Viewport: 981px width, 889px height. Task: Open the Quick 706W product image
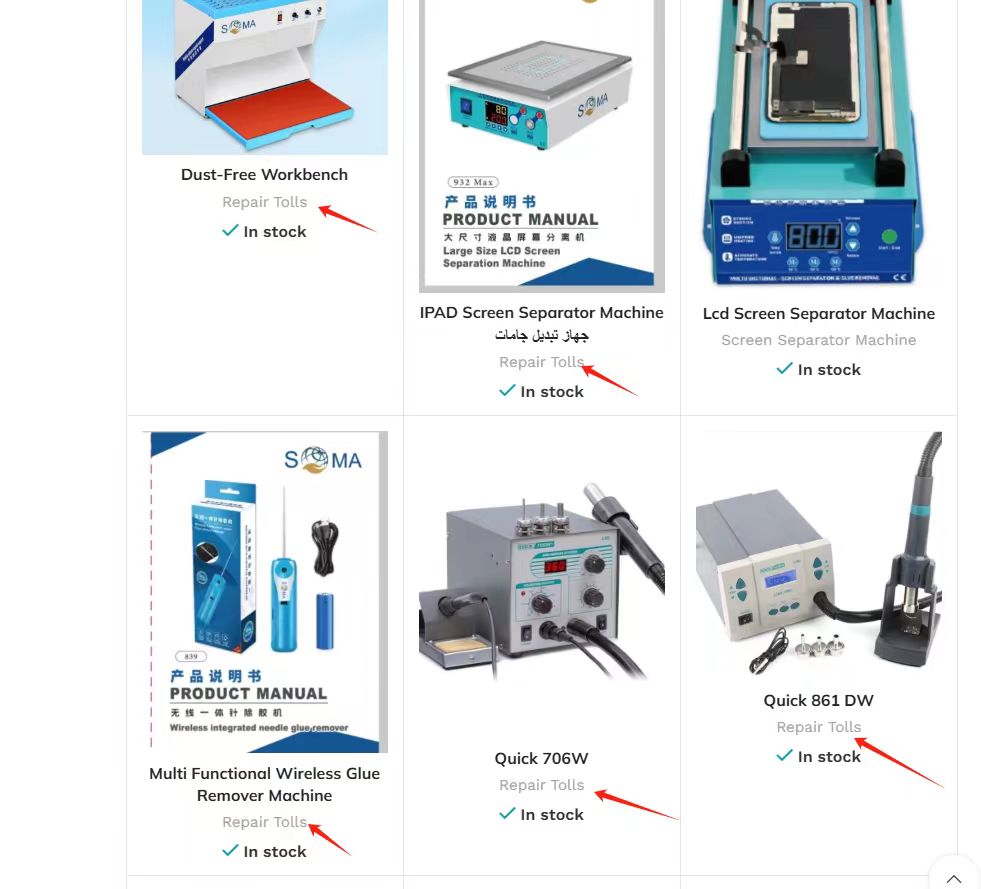coord(542,585)
